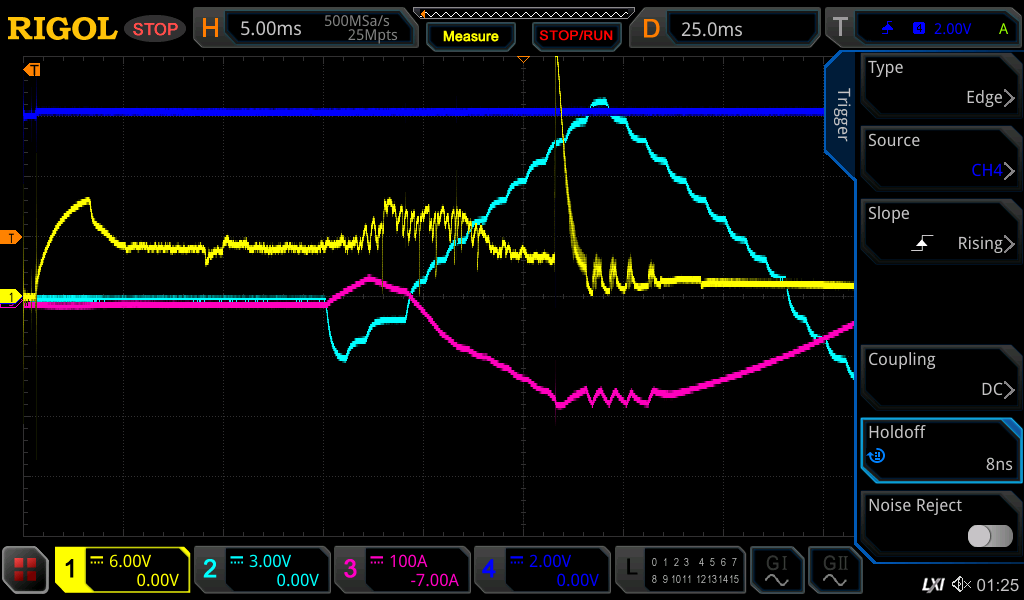Click the GII waveform generator icon
The width and height of the screenshot is (1024, 600).
[835, 570]
